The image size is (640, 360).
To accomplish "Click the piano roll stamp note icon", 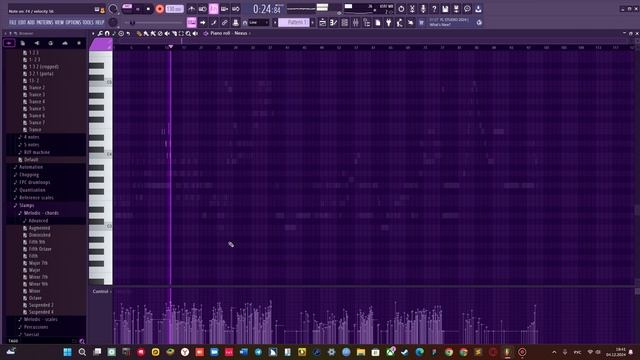I will (x=114, y=33).
